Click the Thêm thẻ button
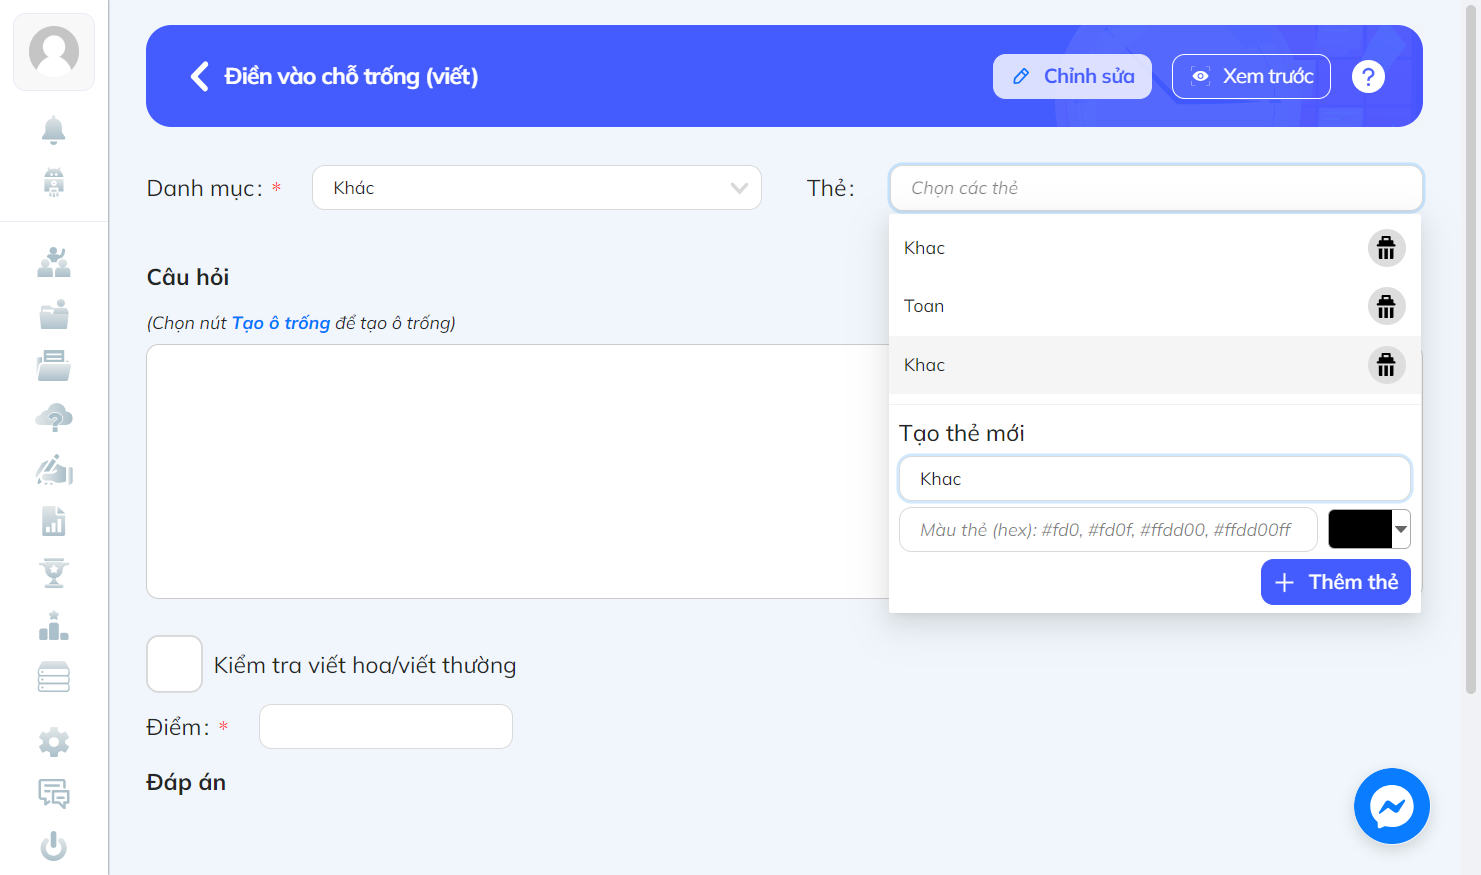This screenshot has width=1481, height=875. [1336, 582]
